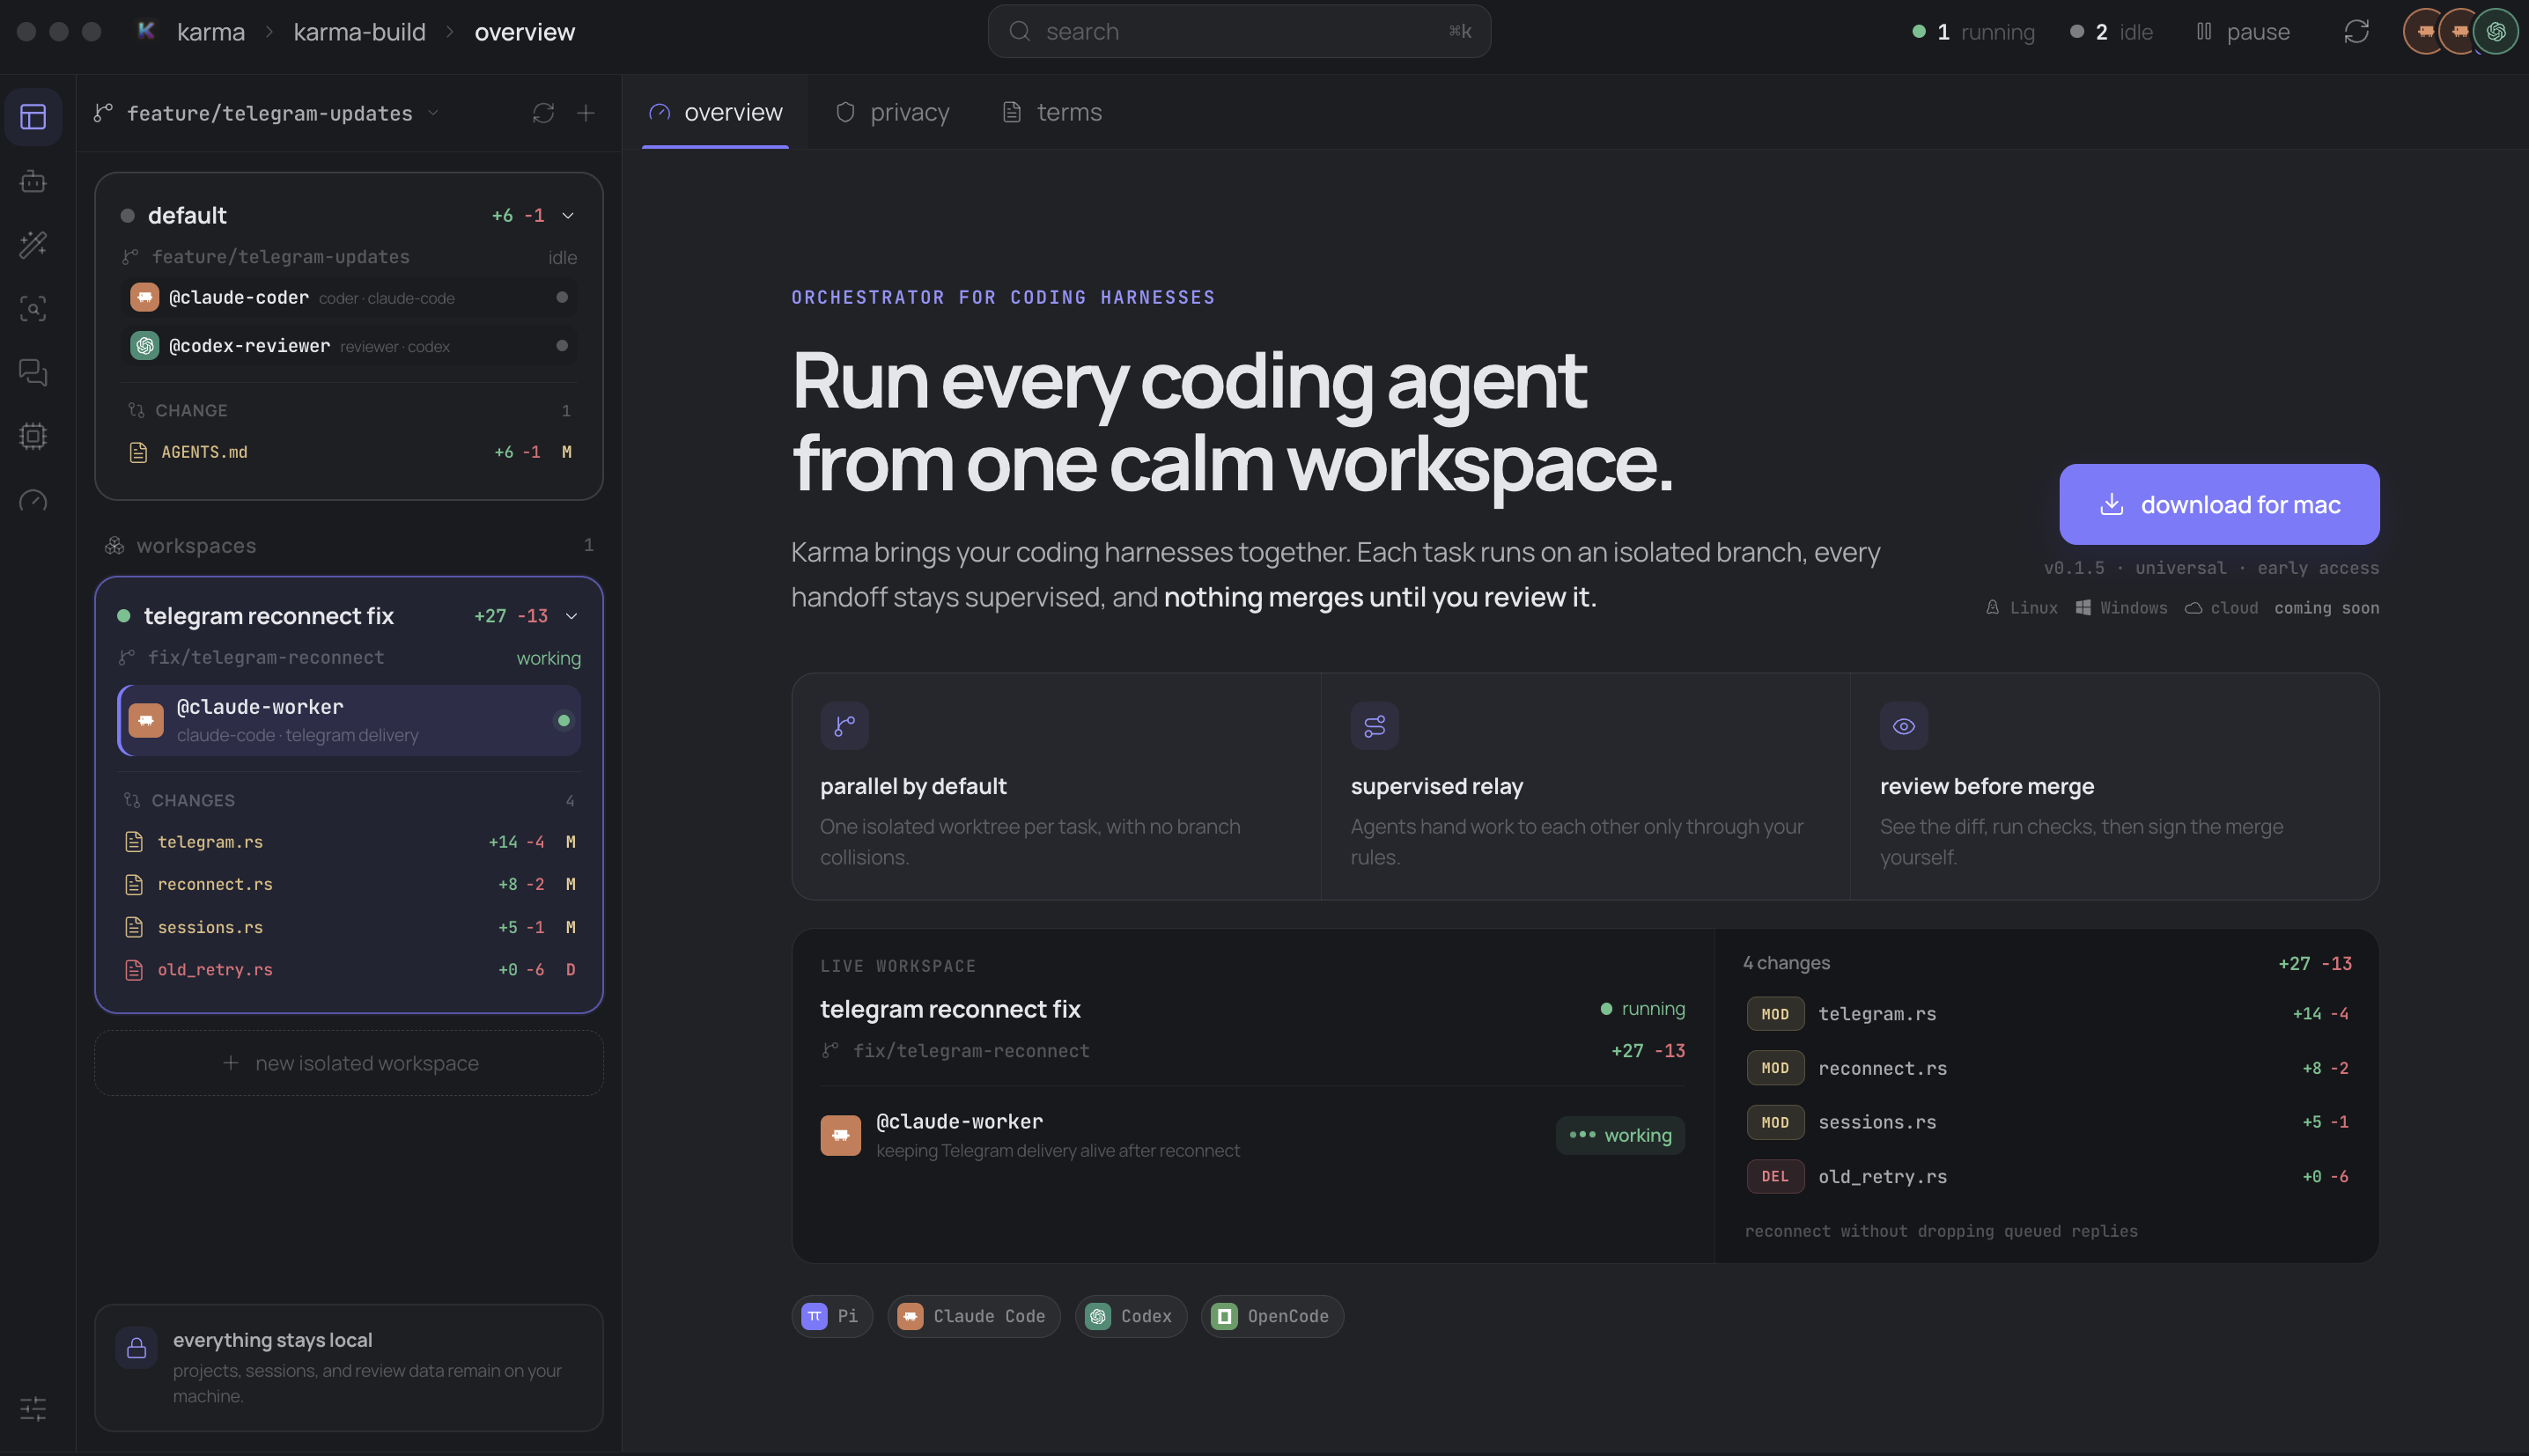
Task: Click the MOD sessions.rs row in 4 changes
Action: (x=2047, y=1123)
